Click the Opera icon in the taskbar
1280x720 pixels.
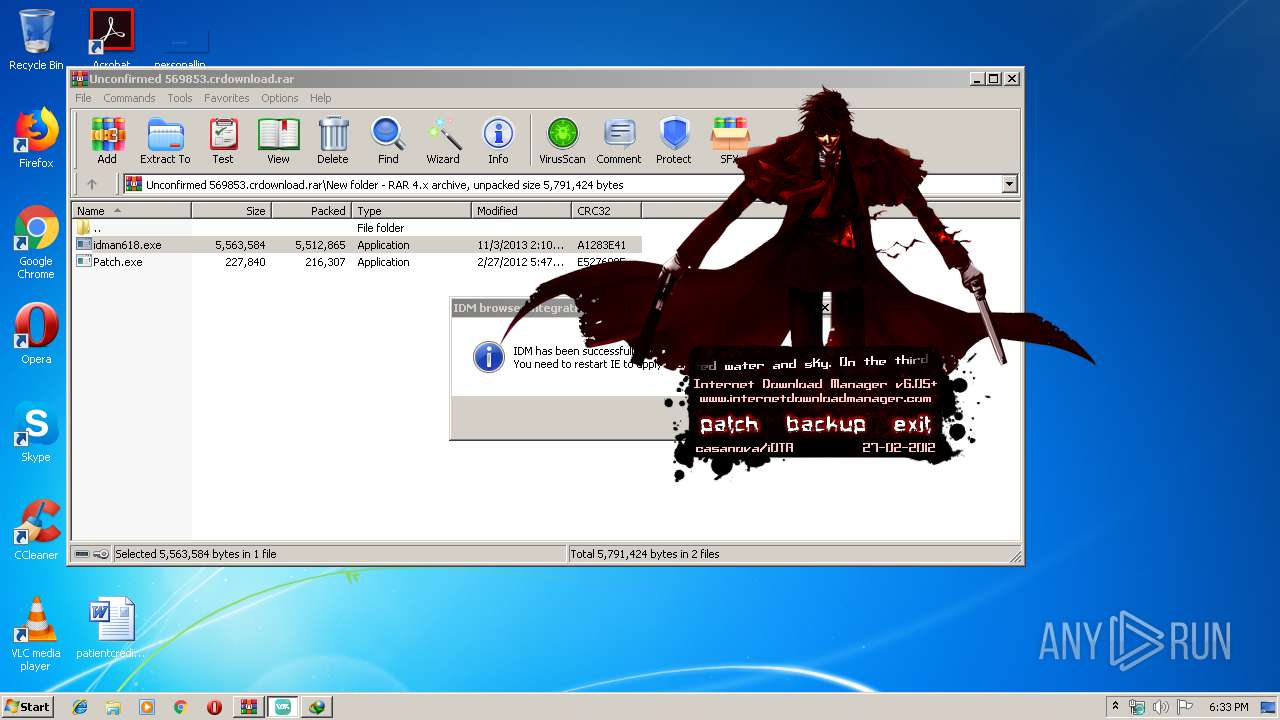214,707
